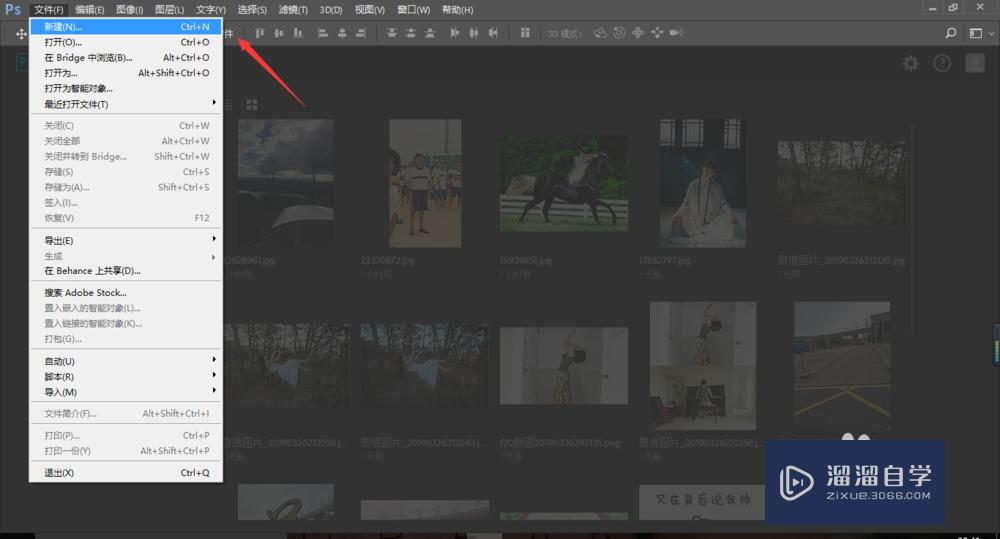Click the align bottom edges icon
This screenshot has height=539, width=1000.
[x=298, y=33]
